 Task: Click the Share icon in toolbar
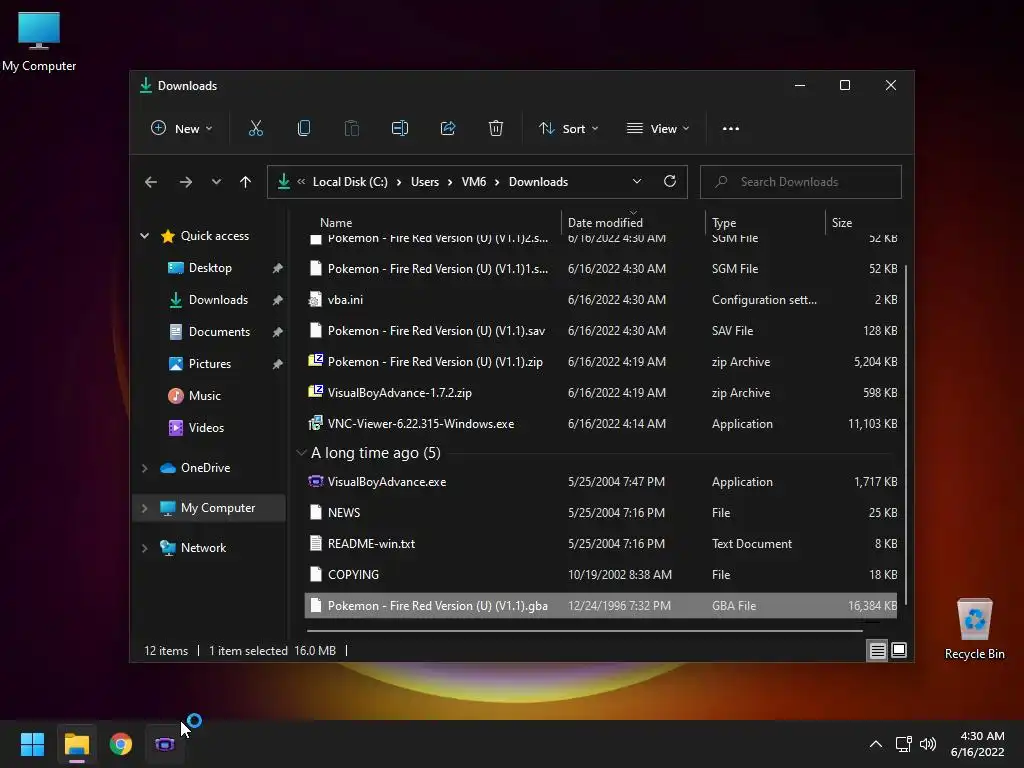click(x=448, y=129)
